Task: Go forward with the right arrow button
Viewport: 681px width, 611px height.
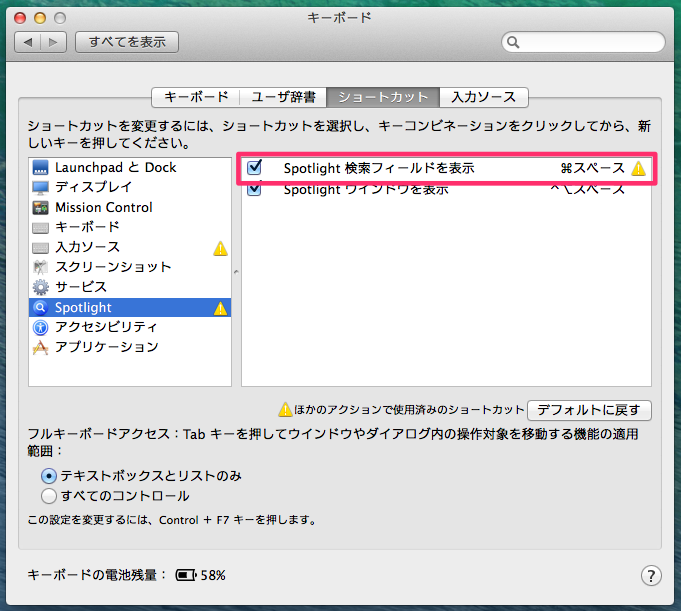Action: coord(53,42)
